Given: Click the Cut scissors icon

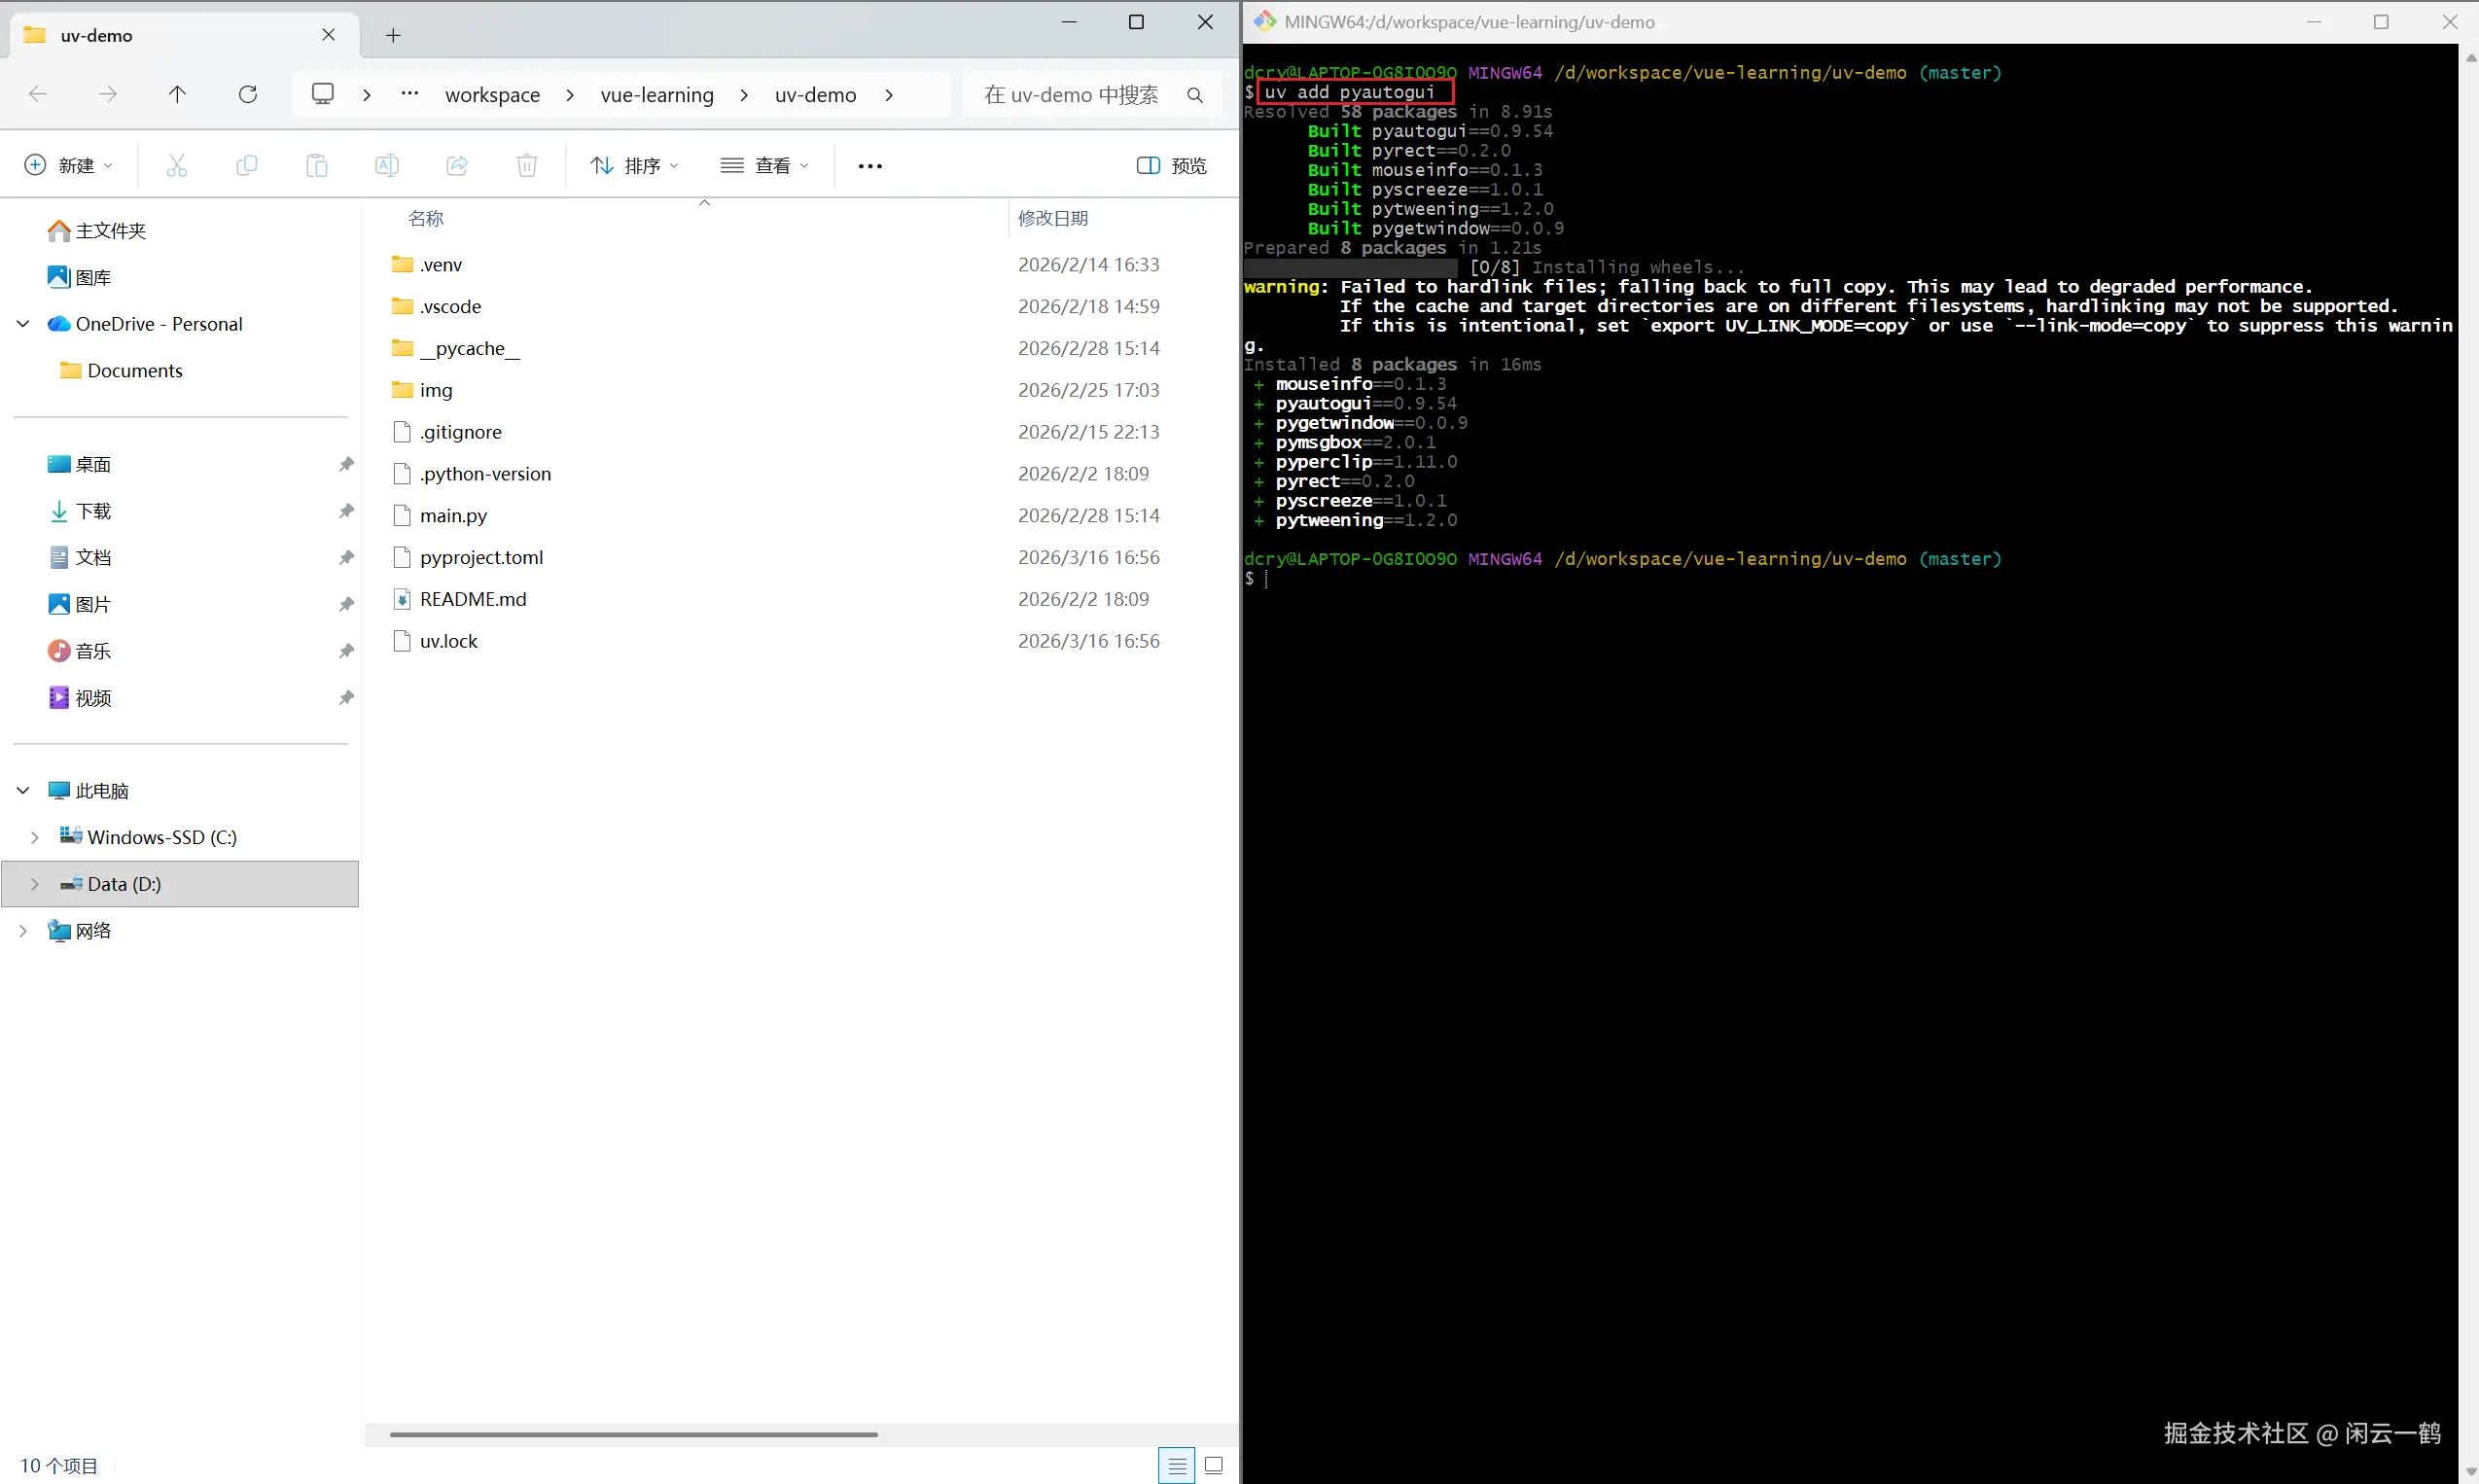Looking at the screenshot, I should click(x=177, y=165).
